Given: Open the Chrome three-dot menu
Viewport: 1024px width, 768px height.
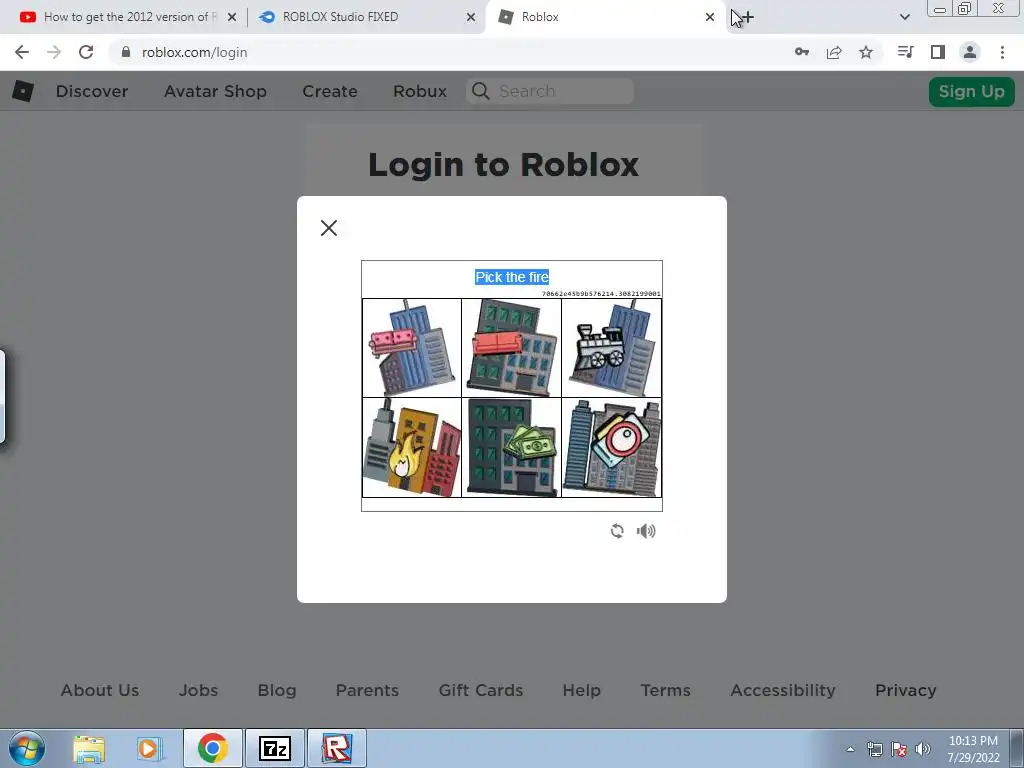Looking at the screenshot, I should (1002, 52).
